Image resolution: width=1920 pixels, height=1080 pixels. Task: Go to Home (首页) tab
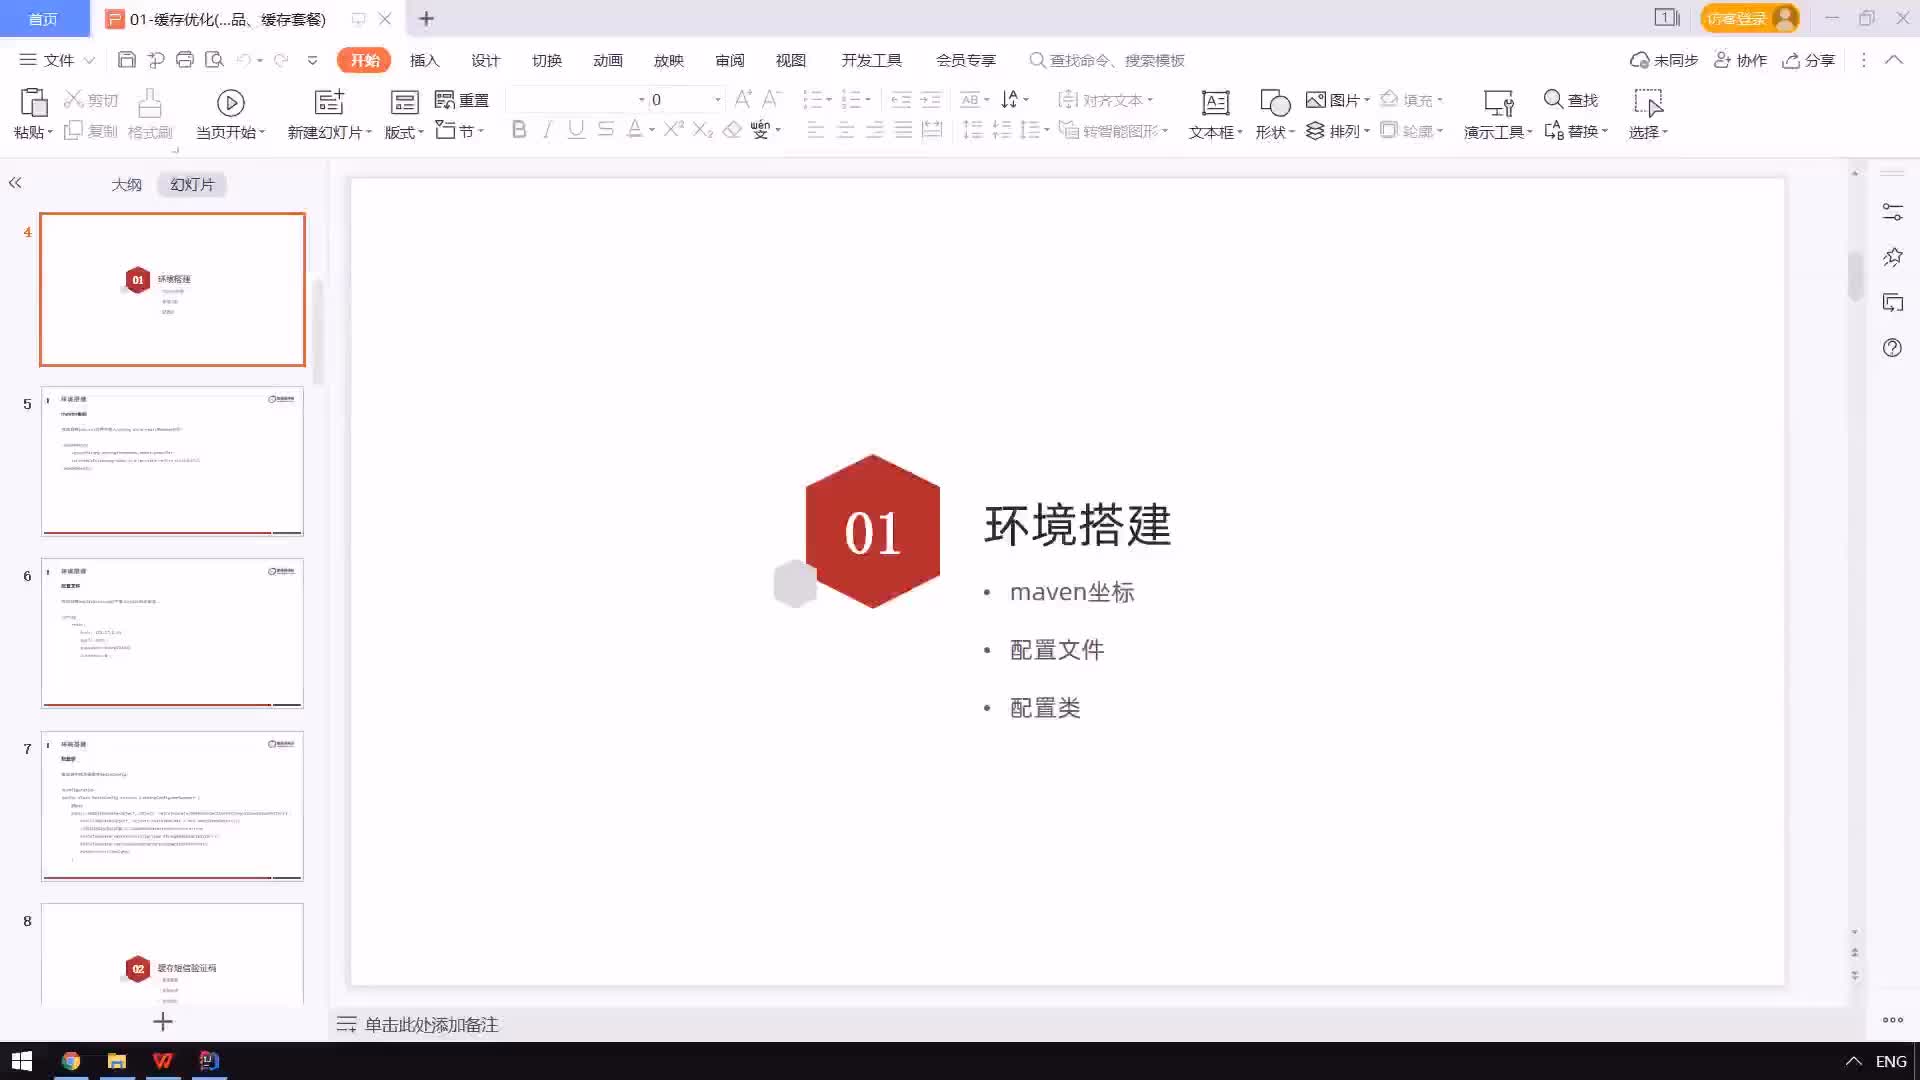[43, 19]
